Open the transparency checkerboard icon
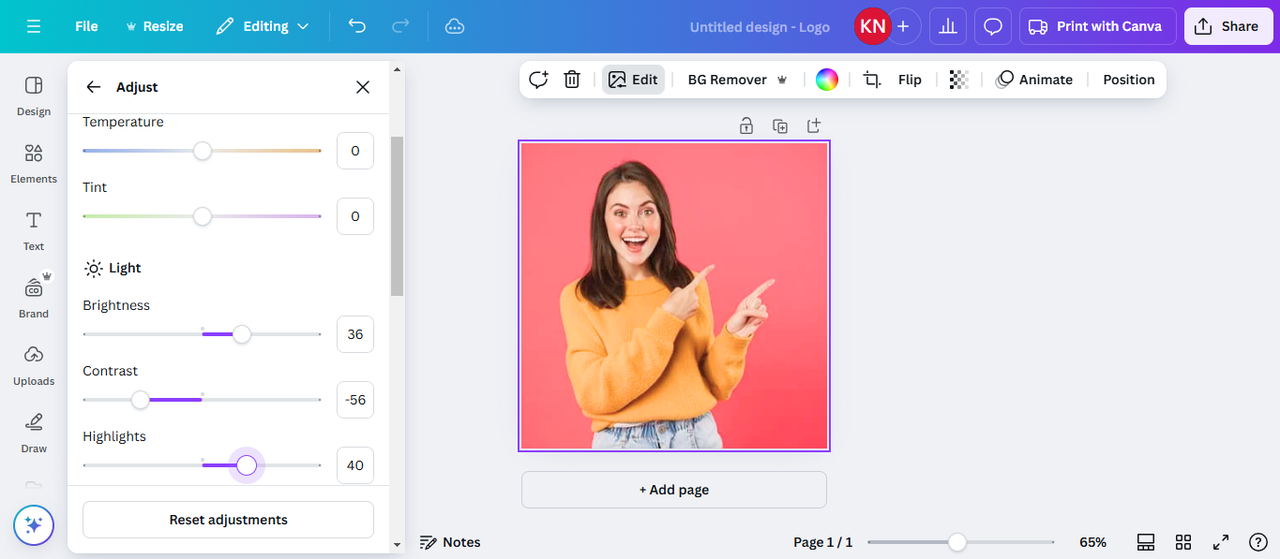Image resolution: width=1280 pixels, height=559 pixels. [959, 80]
